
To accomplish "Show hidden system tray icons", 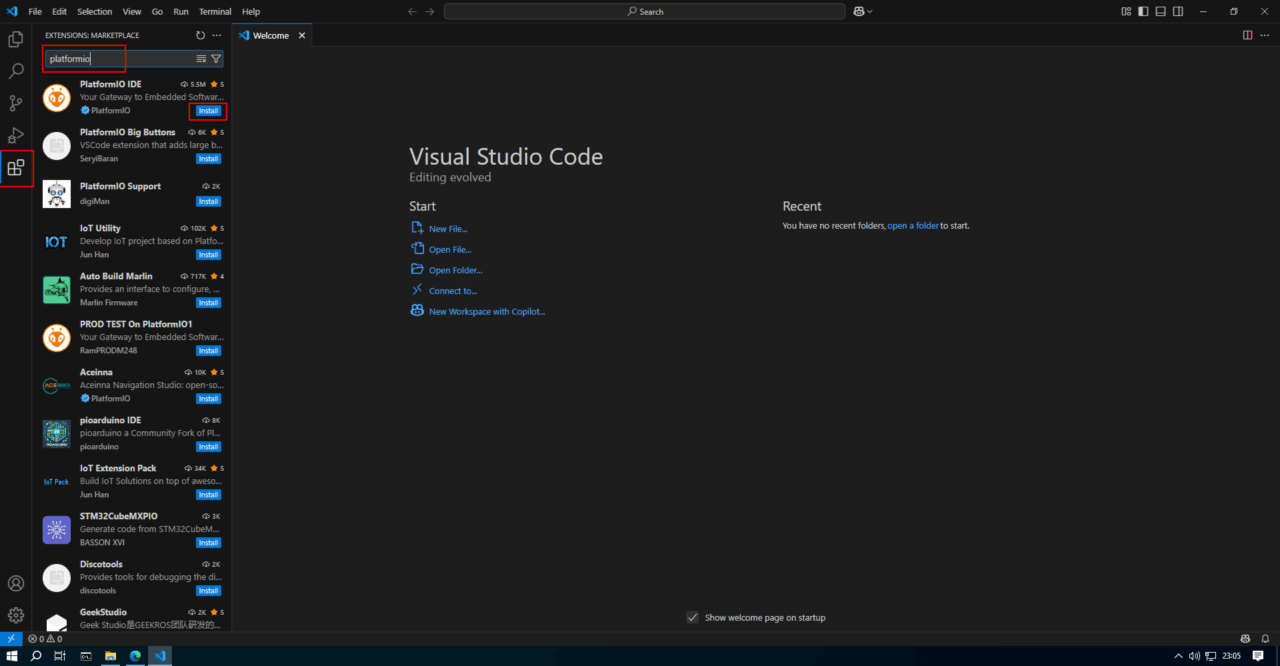I will (x=1178, y=656).
